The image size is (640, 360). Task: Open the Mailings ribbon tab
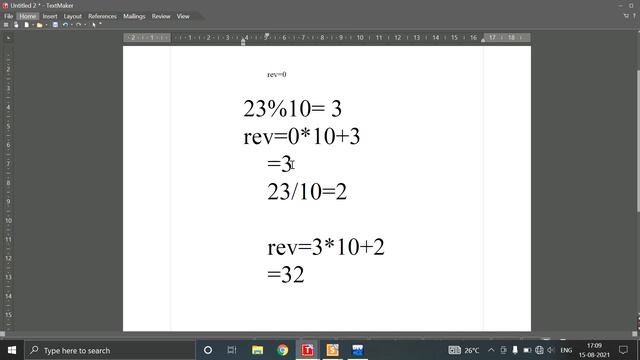(134, 16)
